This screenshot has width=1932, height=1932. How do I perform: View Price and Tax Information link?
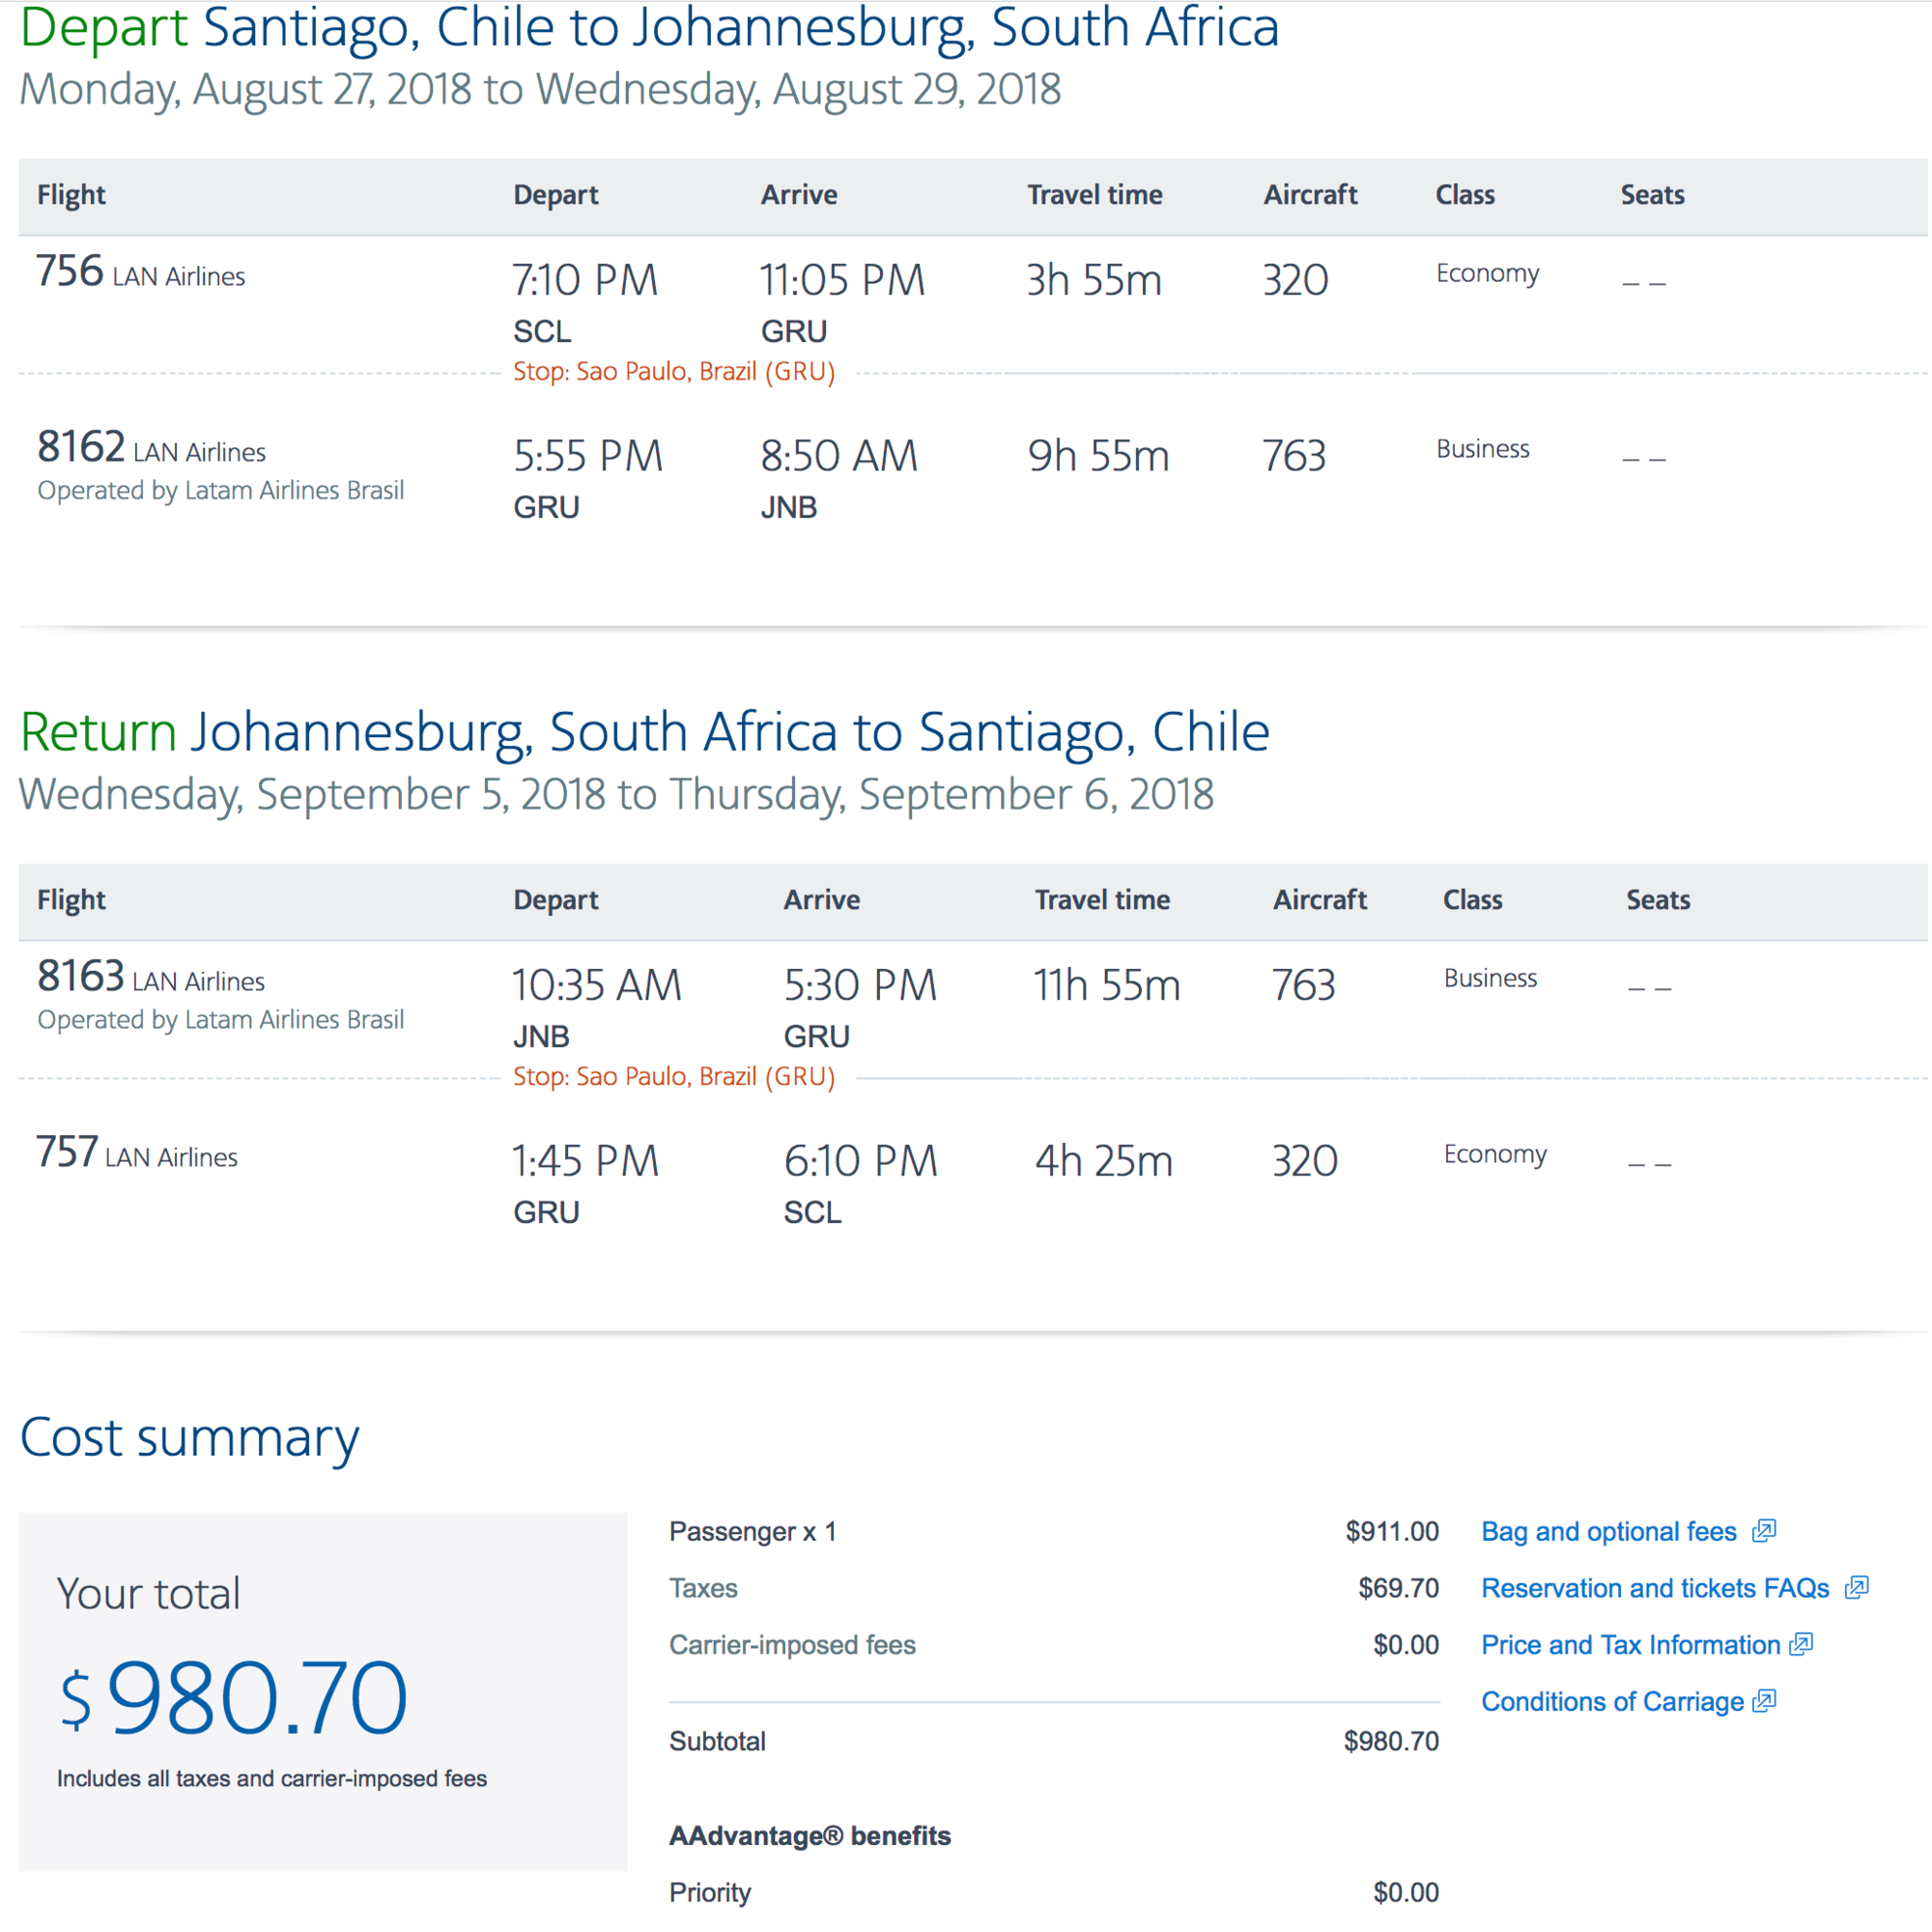(1630, 1645)
